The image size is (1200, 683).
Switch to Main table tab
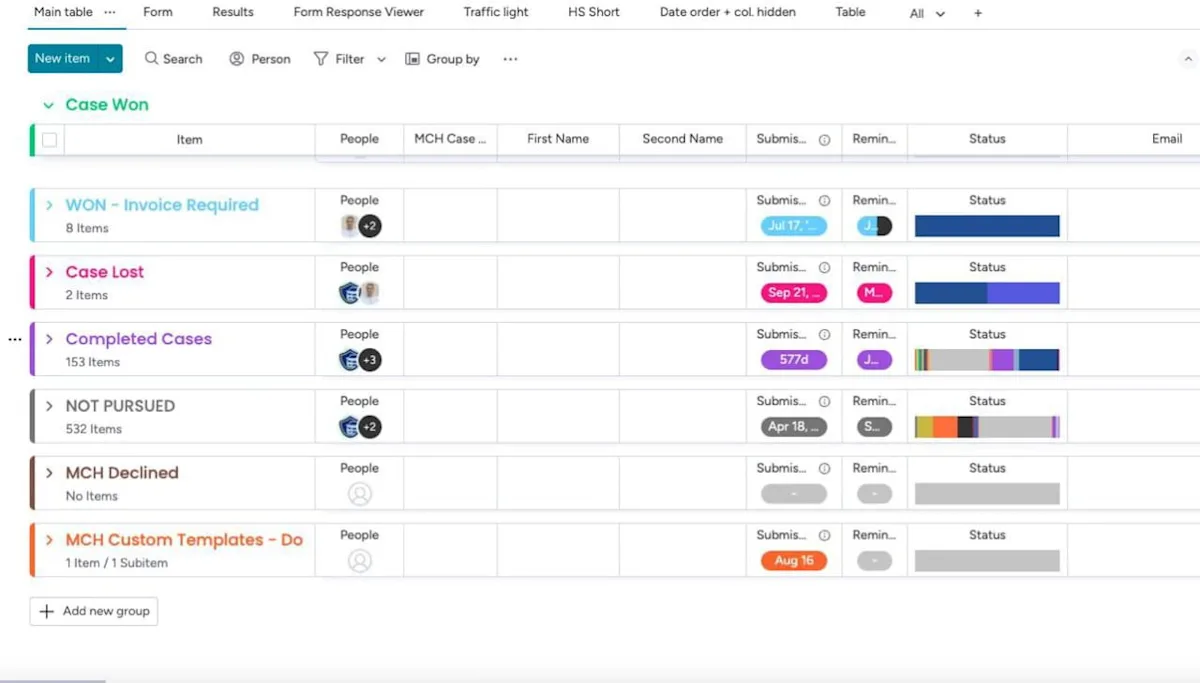coord(63,12)
